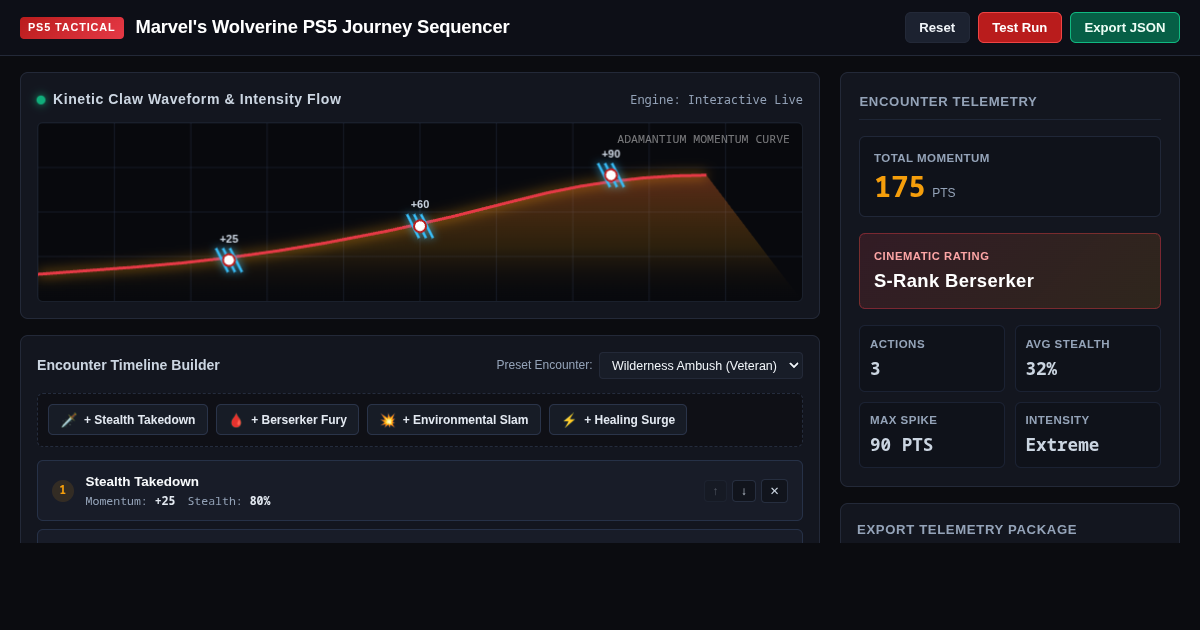The width and height of the screenshot is (1200, 630).
Task: Add a Berserker Fury action
Action: pyautogui.click(x=287, y=420)
